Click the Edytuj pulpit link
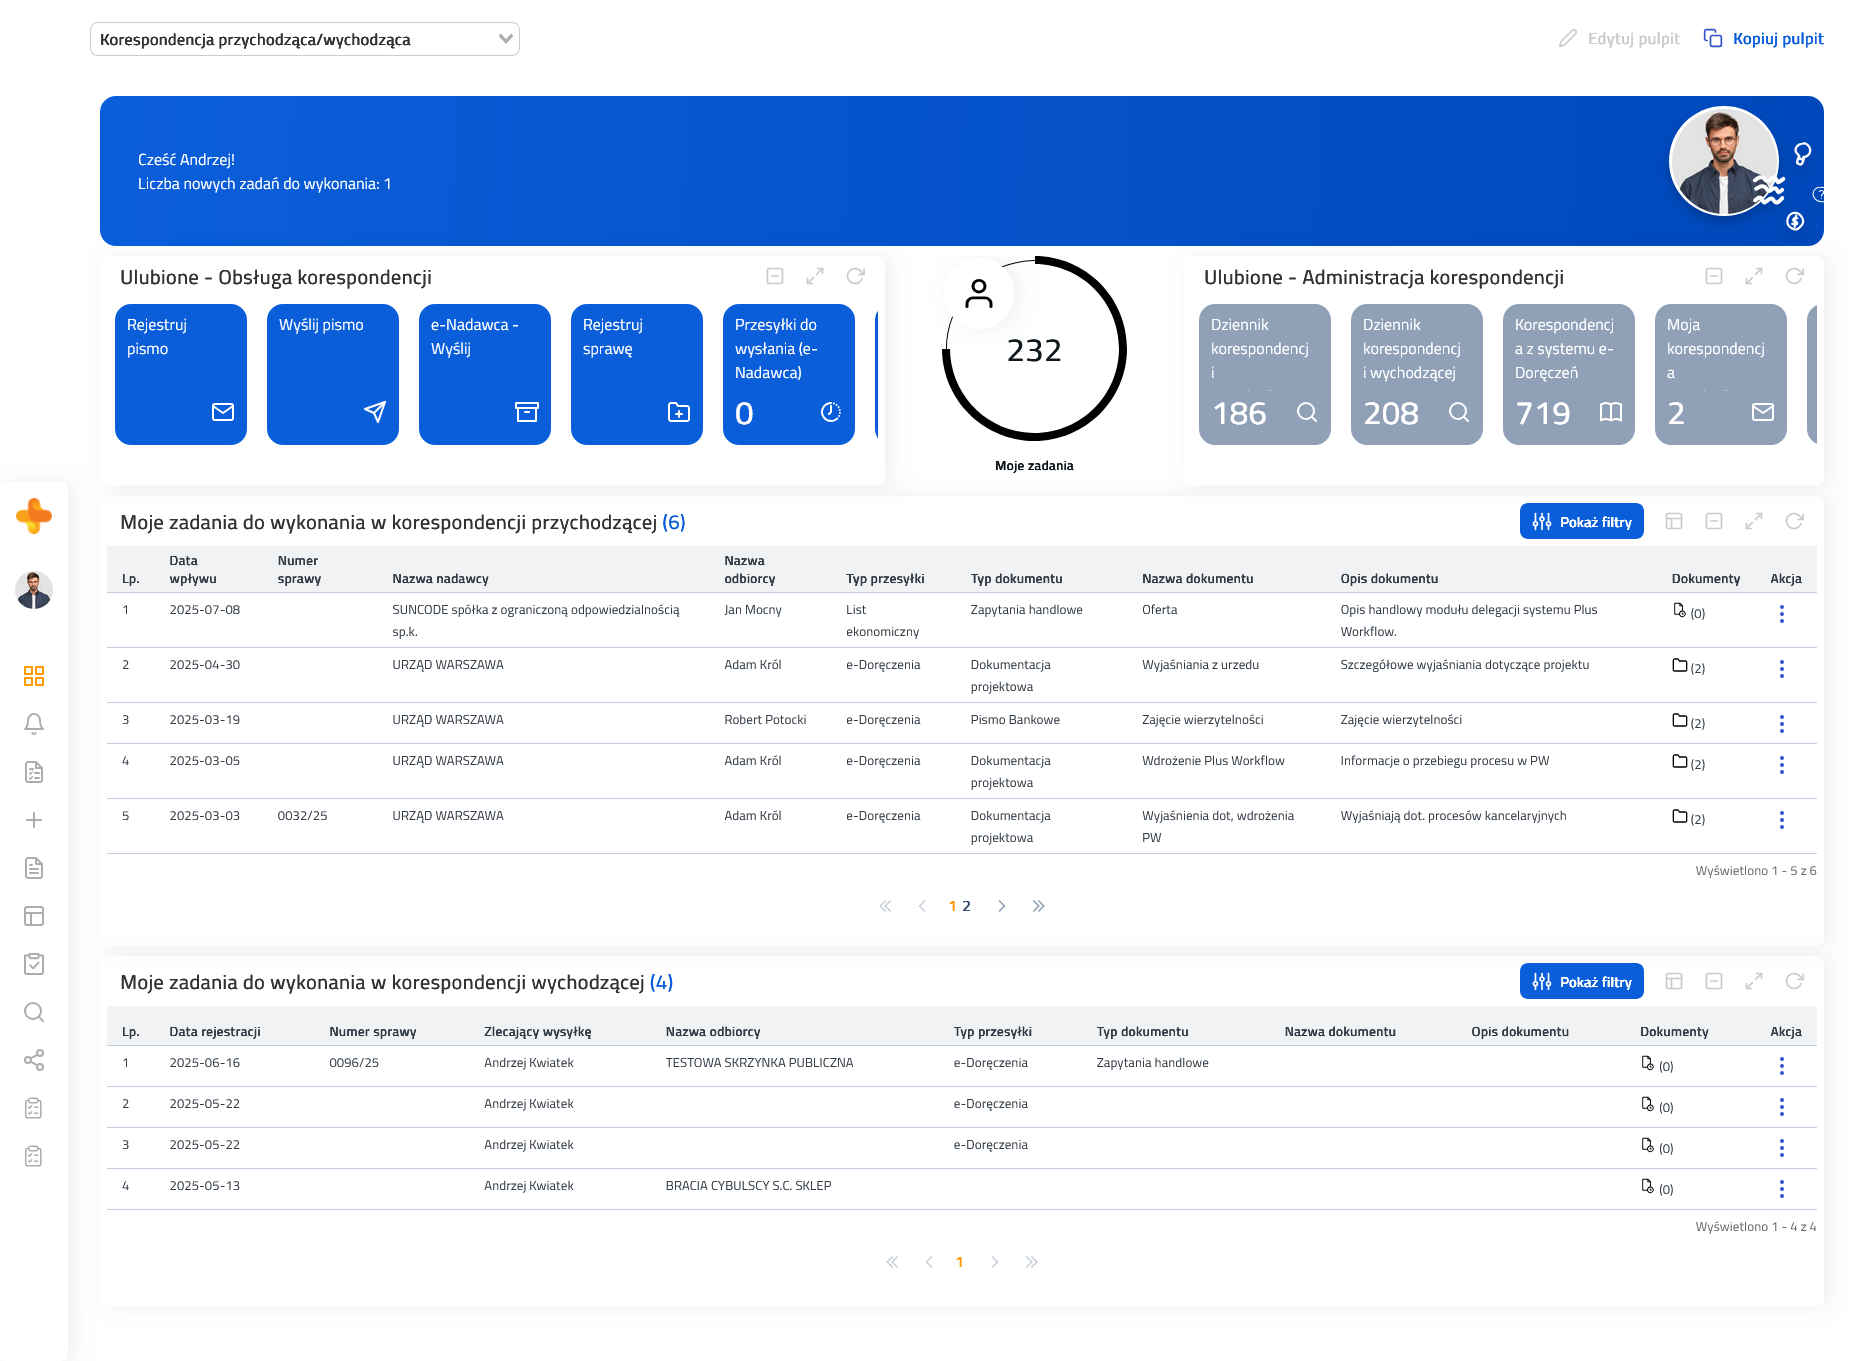This screenshot has height=1361, width=1856. tap(1619, 39)
